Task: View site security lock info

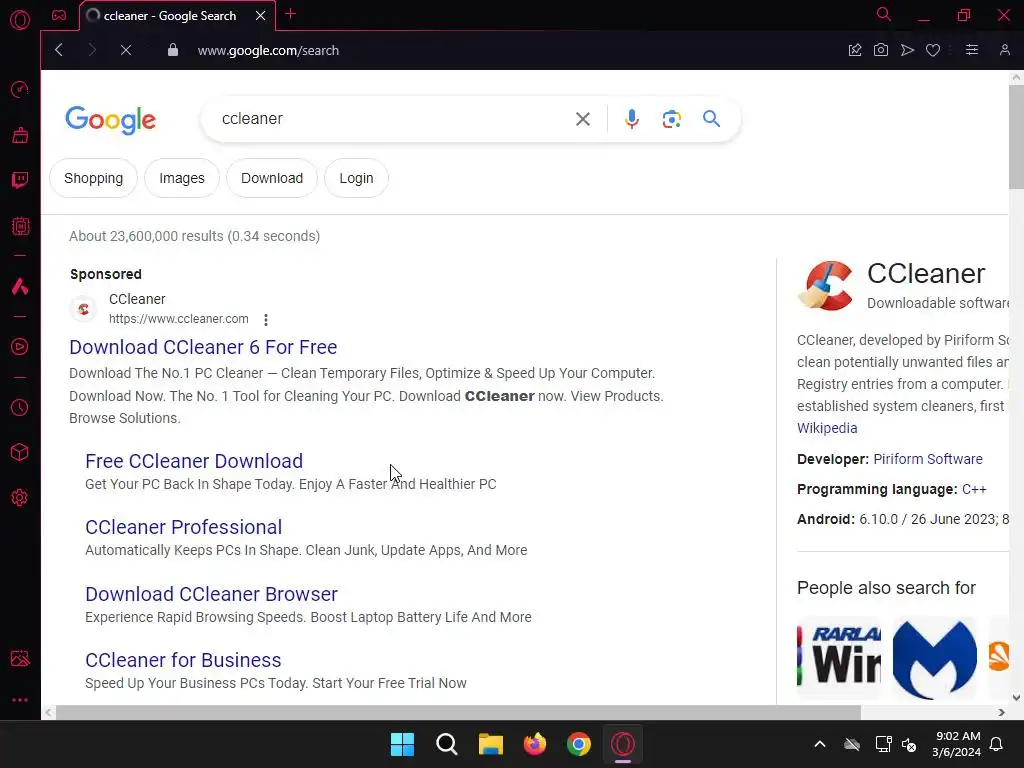Action: coord(172,50)
